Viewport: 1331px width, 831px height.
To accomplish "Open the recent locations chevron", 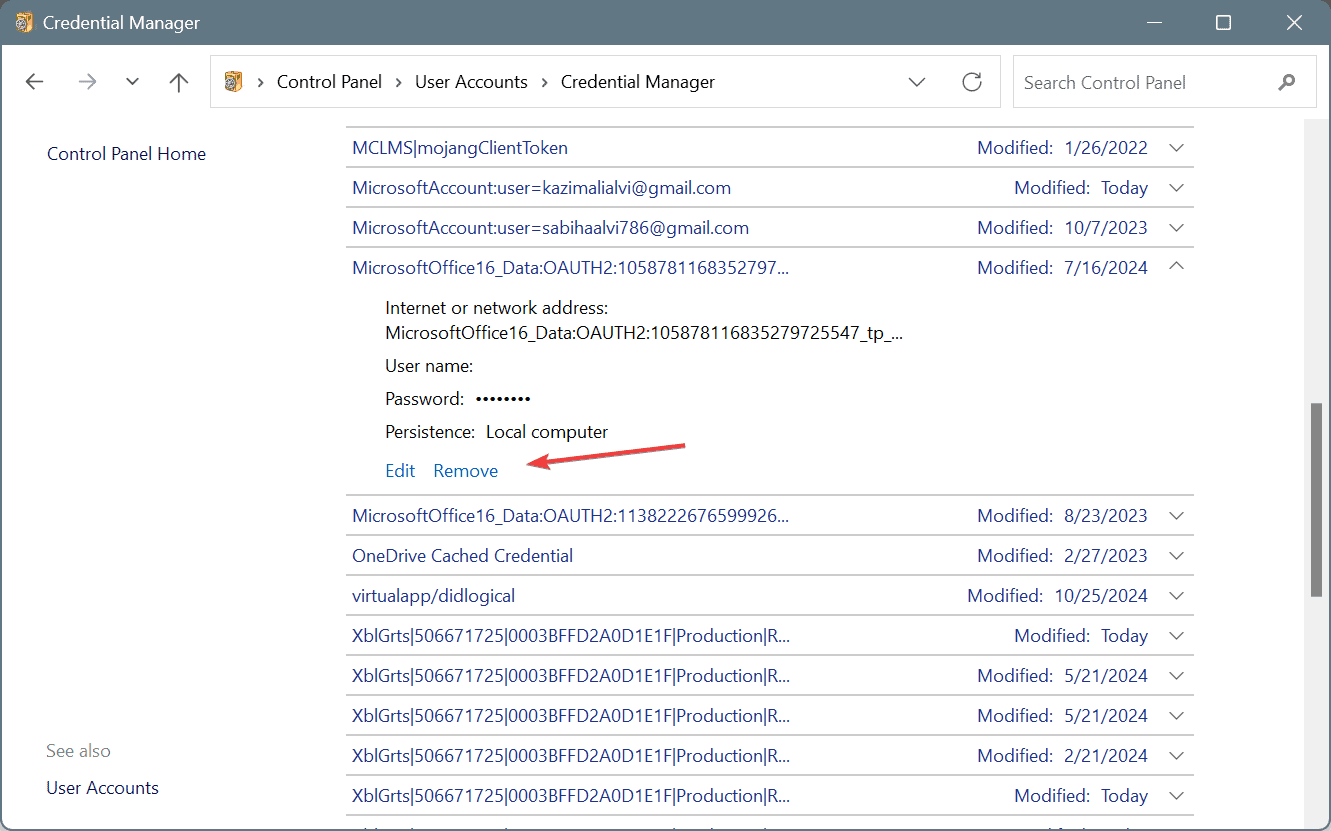I will coord(132,82).
